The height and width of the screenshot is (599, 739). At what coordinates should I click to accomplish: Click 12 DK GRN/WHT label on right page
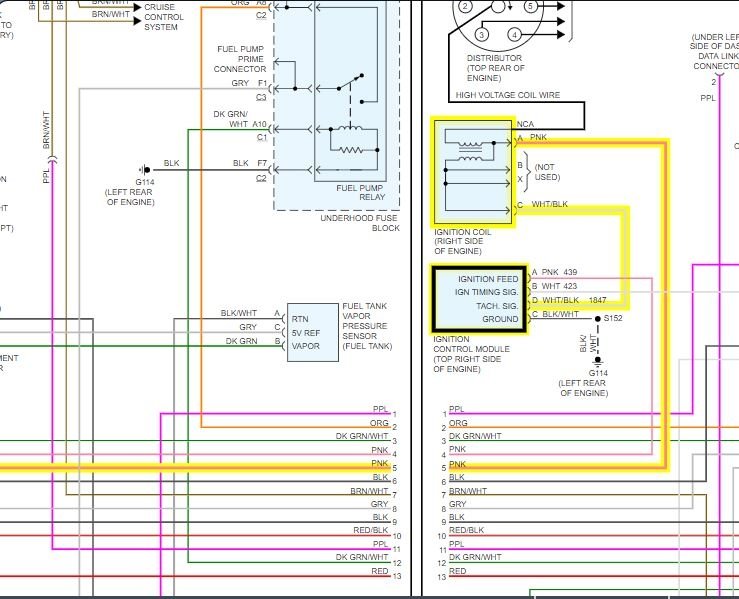pyautogui.click(x=469, y=558)
